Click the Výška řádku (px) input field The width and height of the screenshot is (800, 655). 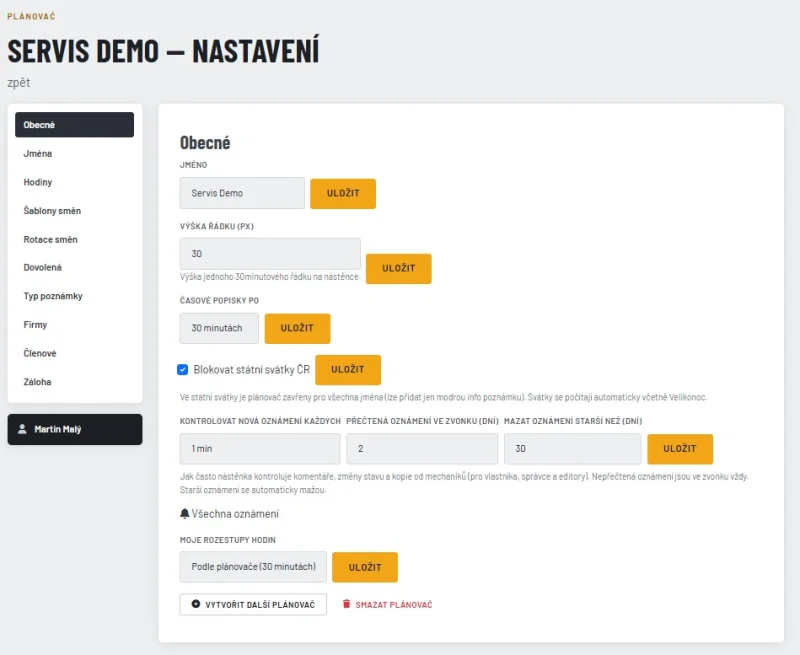[270, 254]
